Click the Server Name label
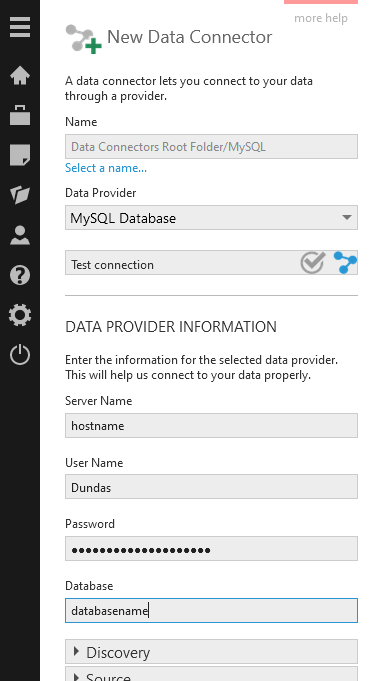Image resolution: width=381 pixels, height=681 pixels. click(99, 400)
